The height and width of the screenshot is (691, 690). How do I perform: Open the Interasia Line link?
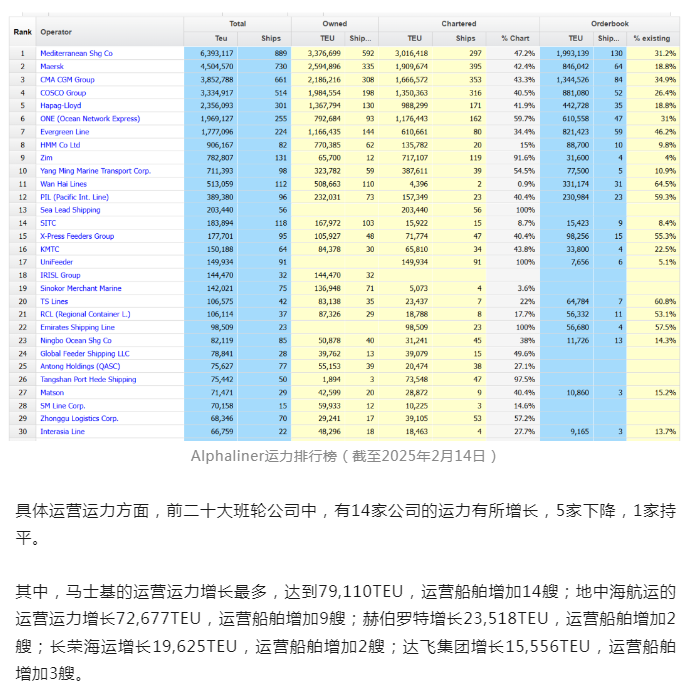[62, 431]
